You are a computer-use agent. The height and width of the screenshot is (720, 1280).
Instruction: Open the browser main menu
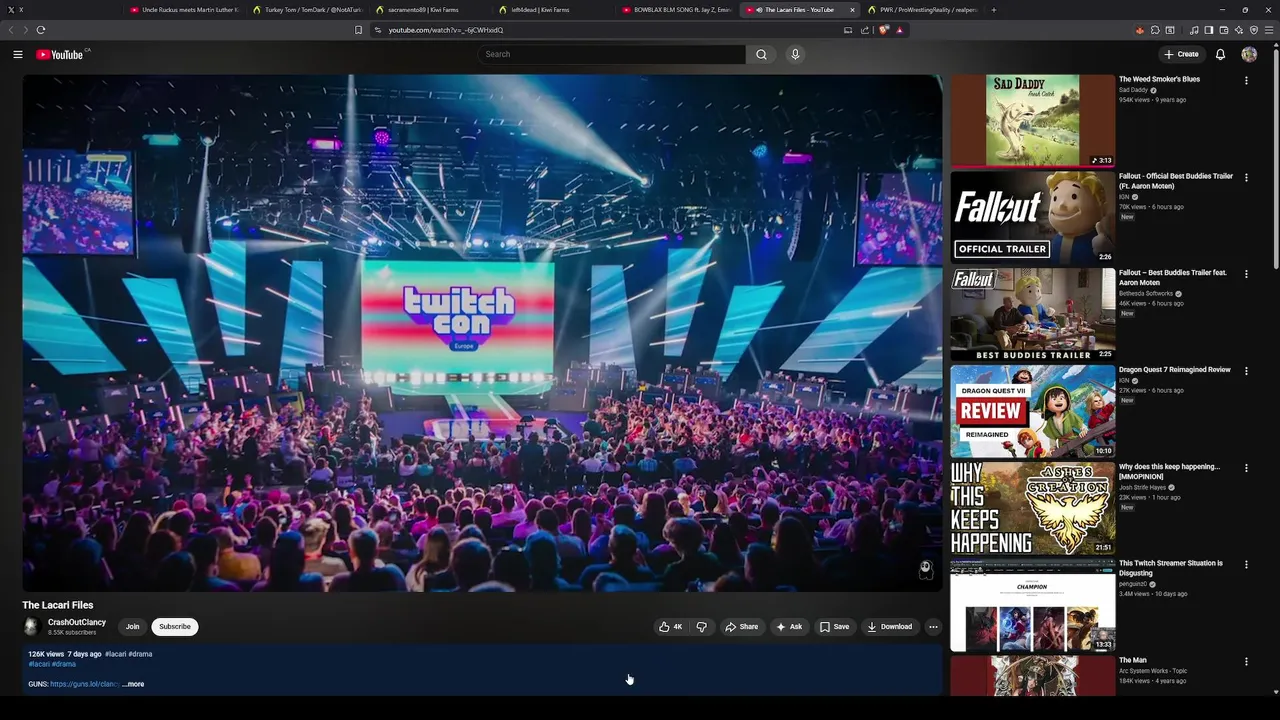pos(1269,30)
